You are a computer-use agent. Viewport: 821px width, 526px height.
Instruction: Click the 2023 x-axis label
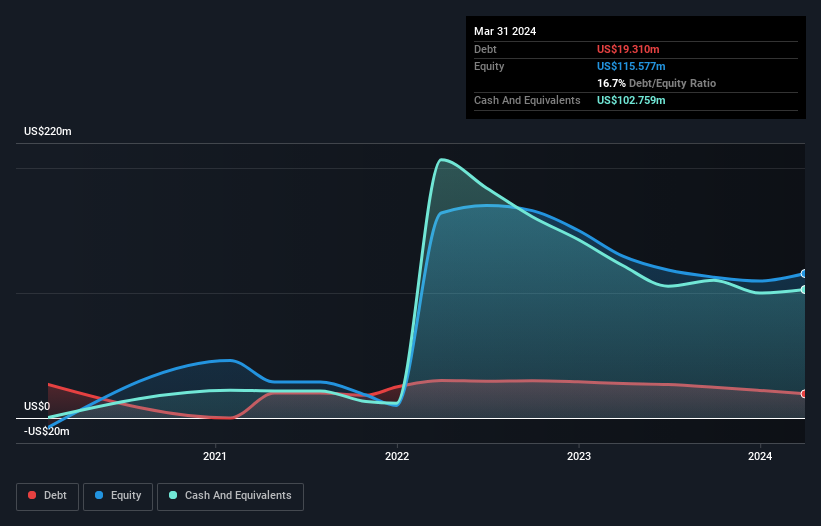point(579,456)
